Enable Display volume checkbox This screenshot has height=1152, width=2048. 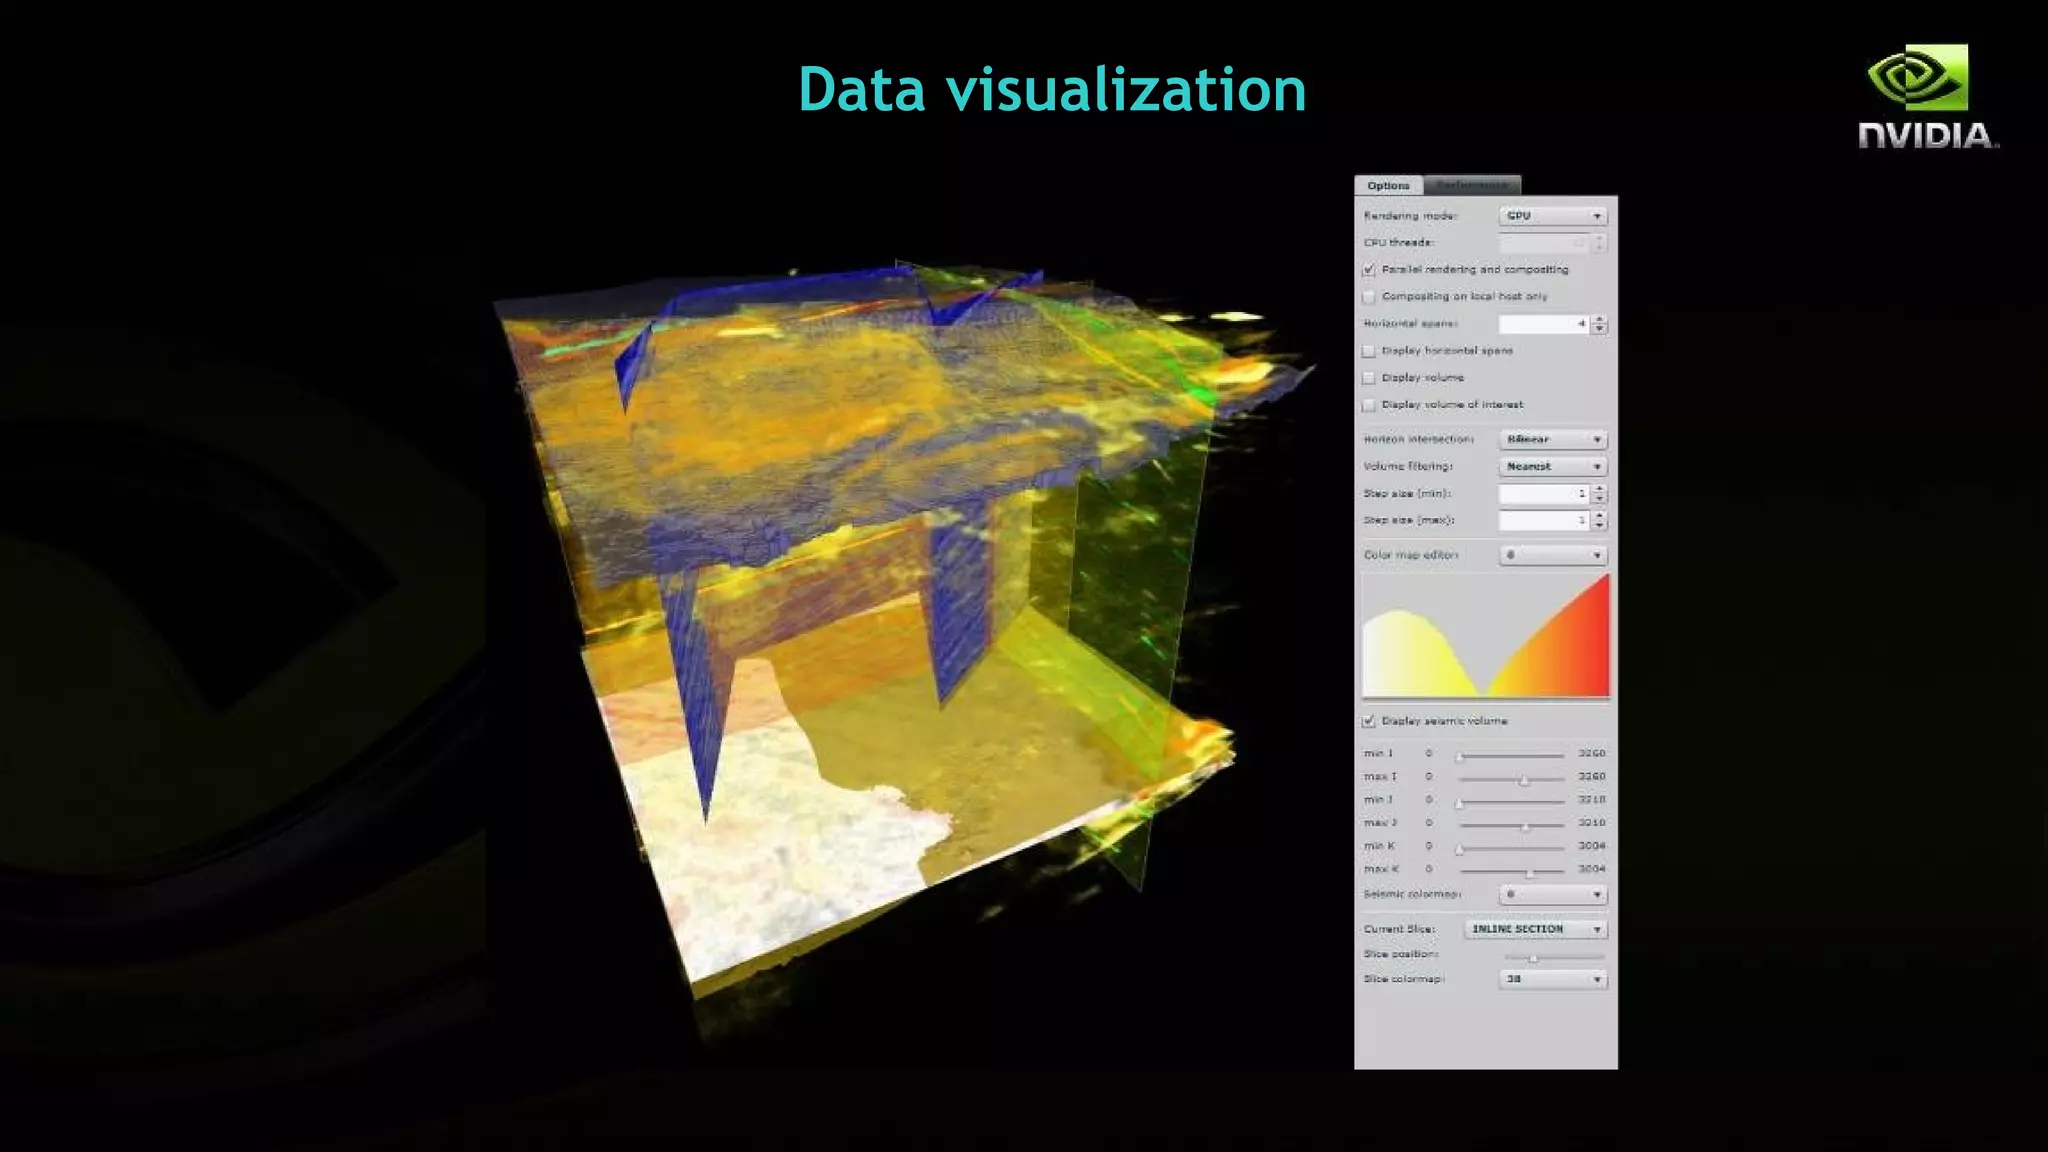[1369, 378]
